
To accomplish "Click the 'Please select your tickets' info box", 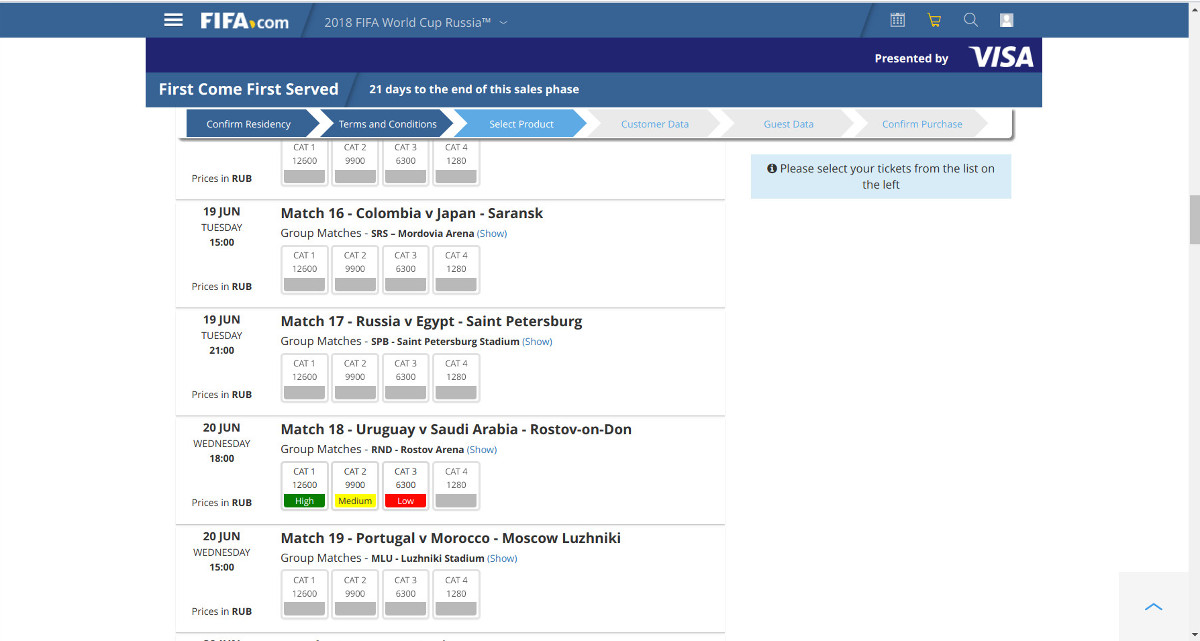I will (881, 176).
